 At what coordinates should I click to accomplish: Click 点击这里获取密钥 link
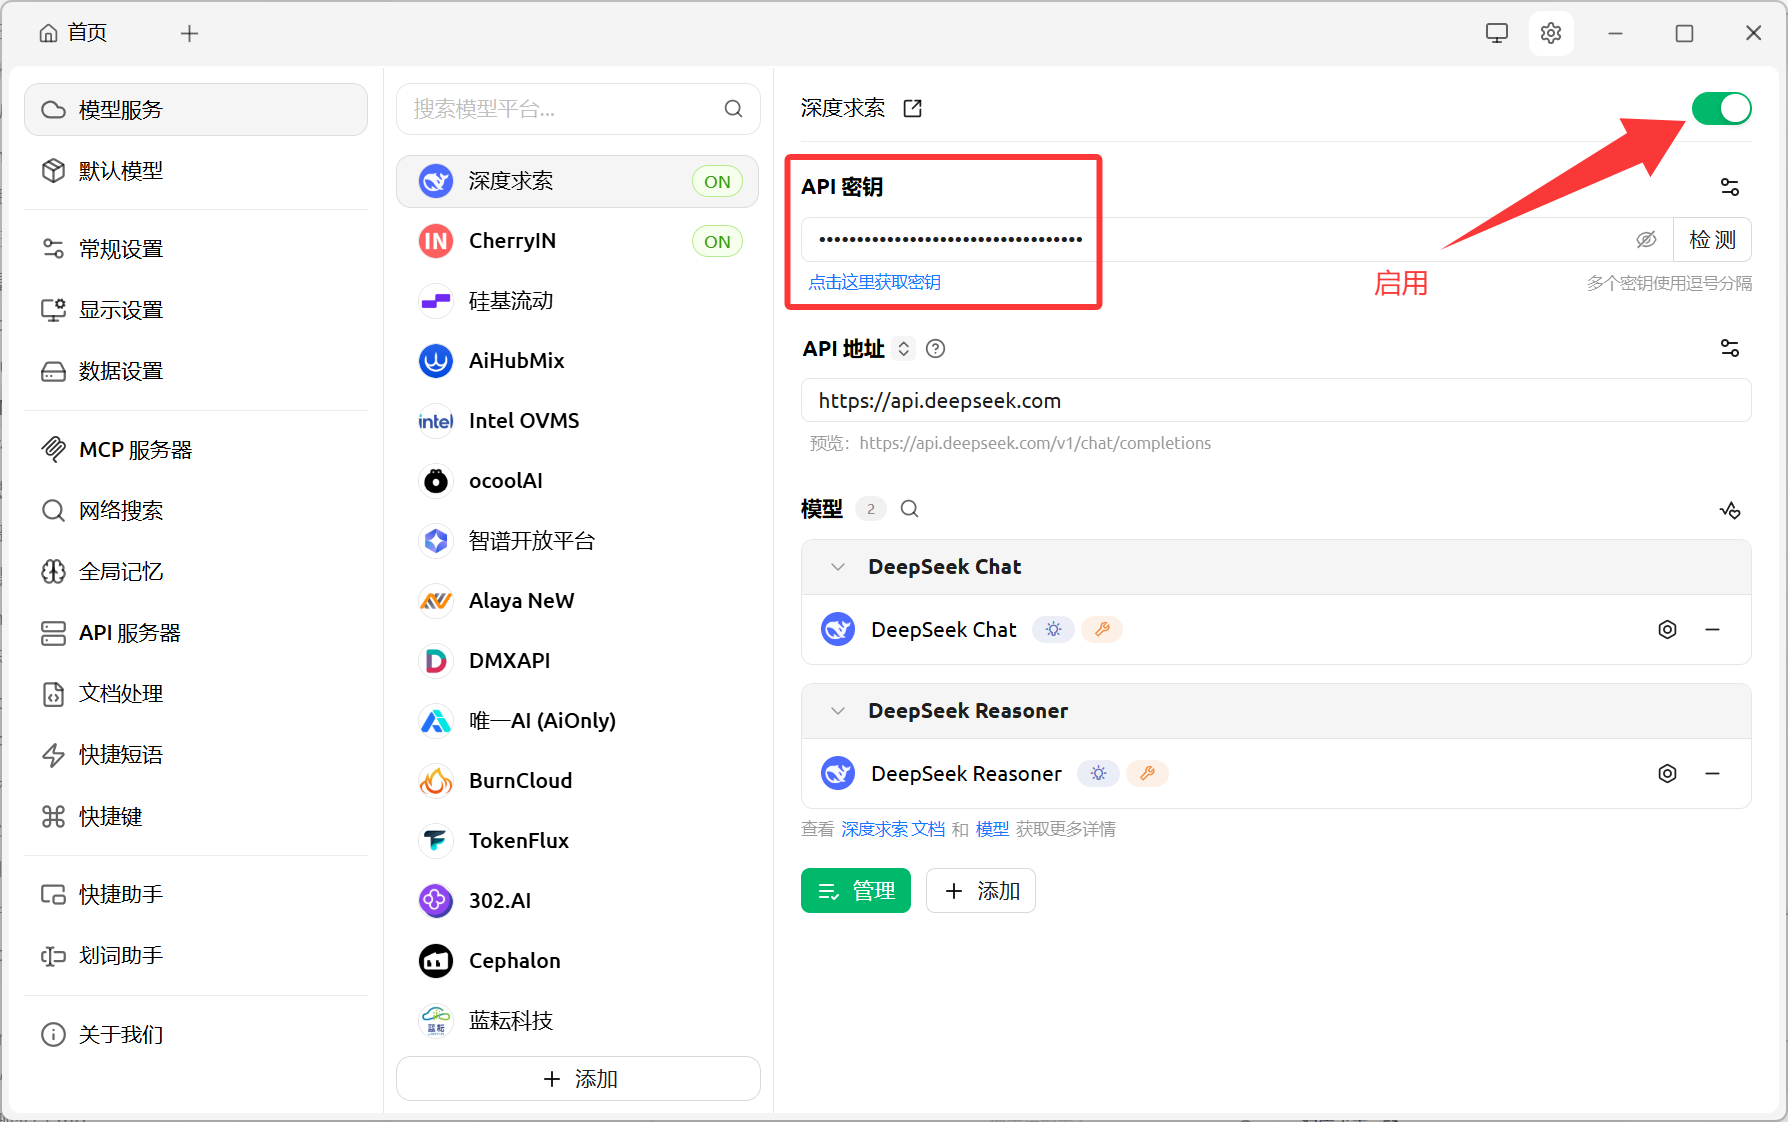pyautogui.click(x=874, y=282)
